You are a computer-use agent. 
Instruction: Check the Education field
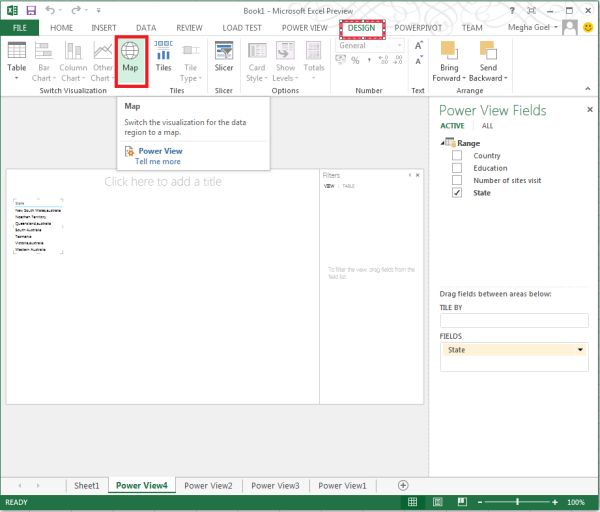(x=457, y=168)
